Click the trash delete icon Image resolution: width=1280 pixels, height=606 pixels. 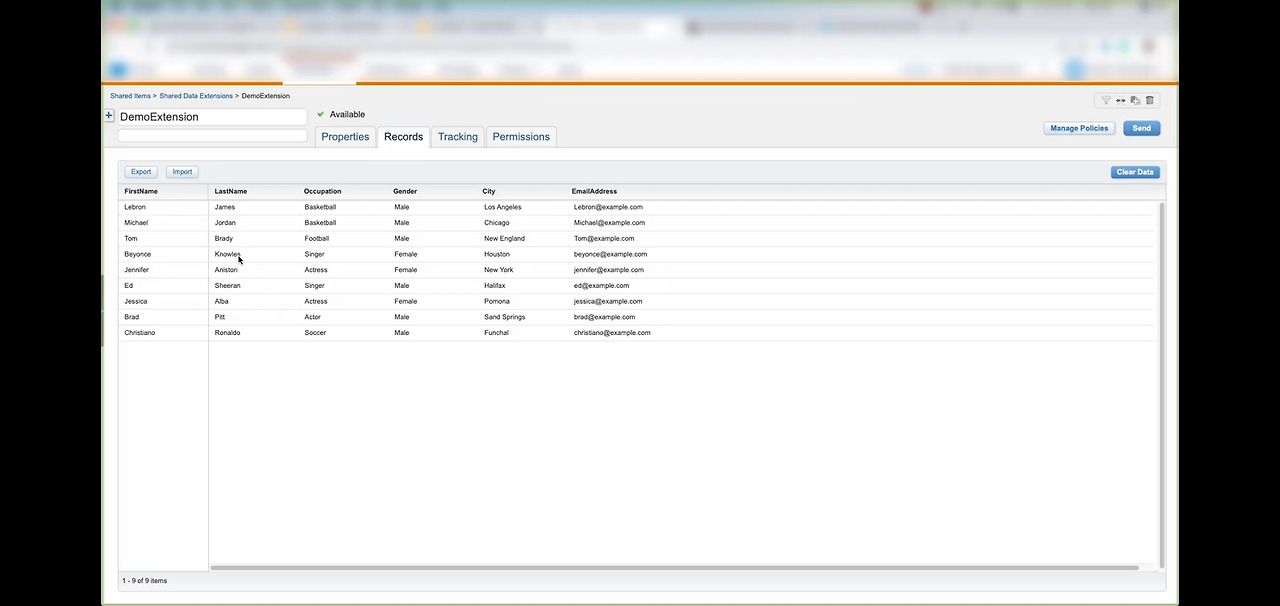(1150, 101)
